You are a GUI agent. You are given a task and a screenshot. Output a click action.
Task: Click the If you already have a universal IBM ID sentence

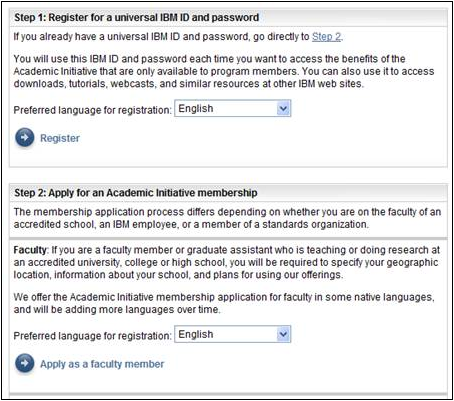(178, 36)
